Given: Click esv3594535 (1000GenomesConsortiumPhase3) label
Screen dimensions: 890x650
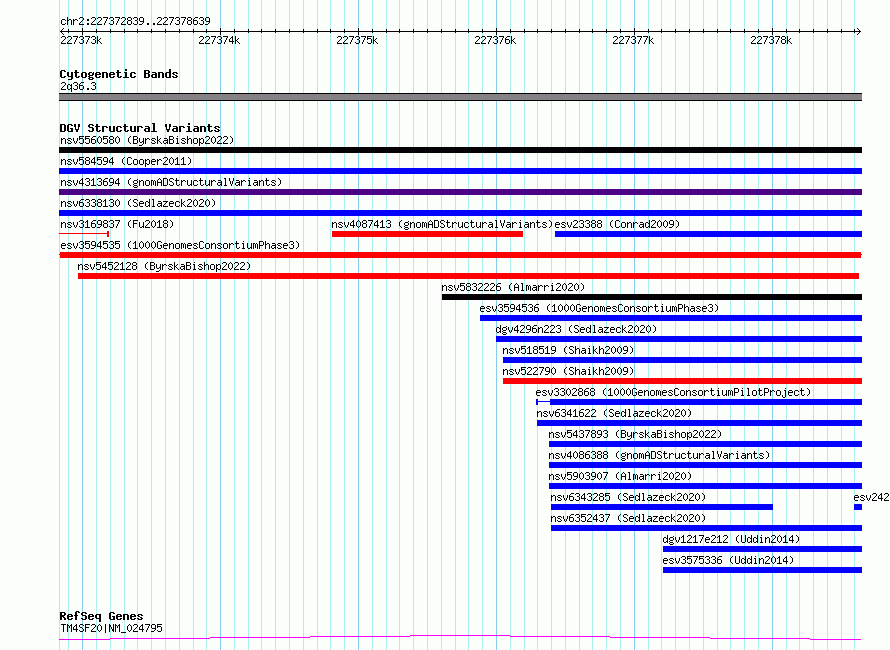Looking at the screenshot, I should coord(180,245).
